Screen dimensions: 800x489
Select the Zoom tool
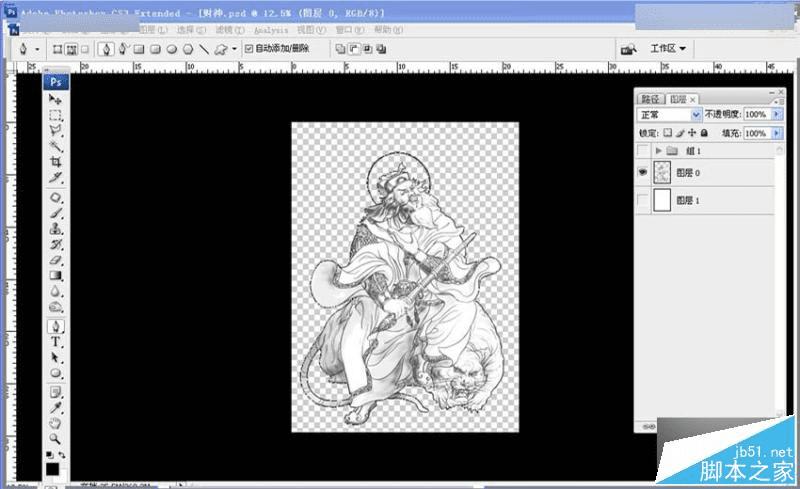pyautogui.click(x=55, y=438)
